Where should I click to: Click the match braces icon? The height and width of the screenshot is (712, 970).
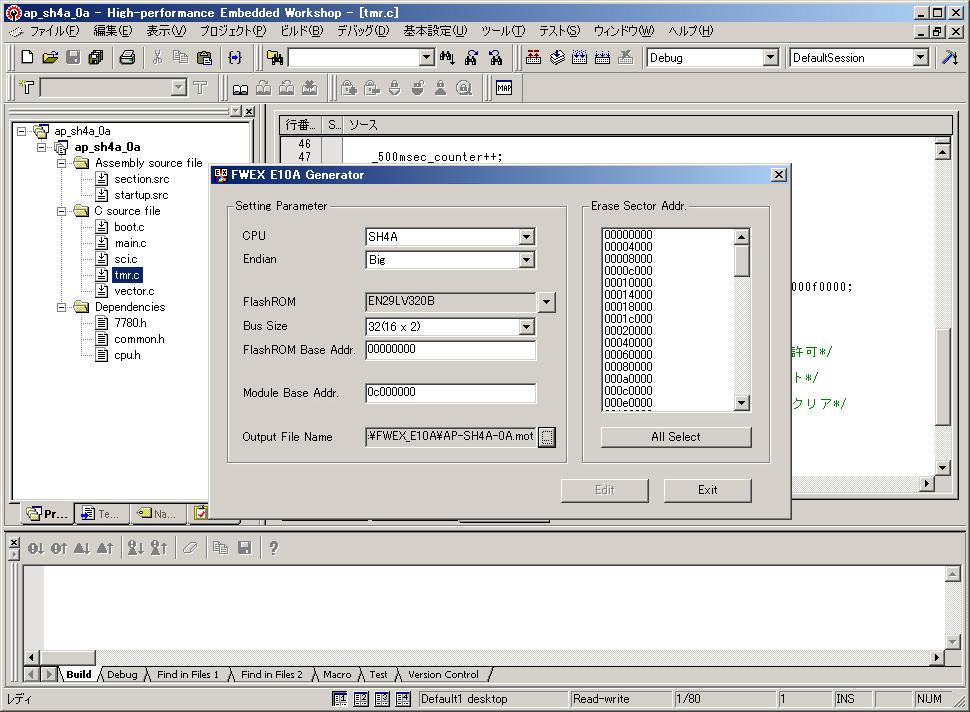click(234, 58)
